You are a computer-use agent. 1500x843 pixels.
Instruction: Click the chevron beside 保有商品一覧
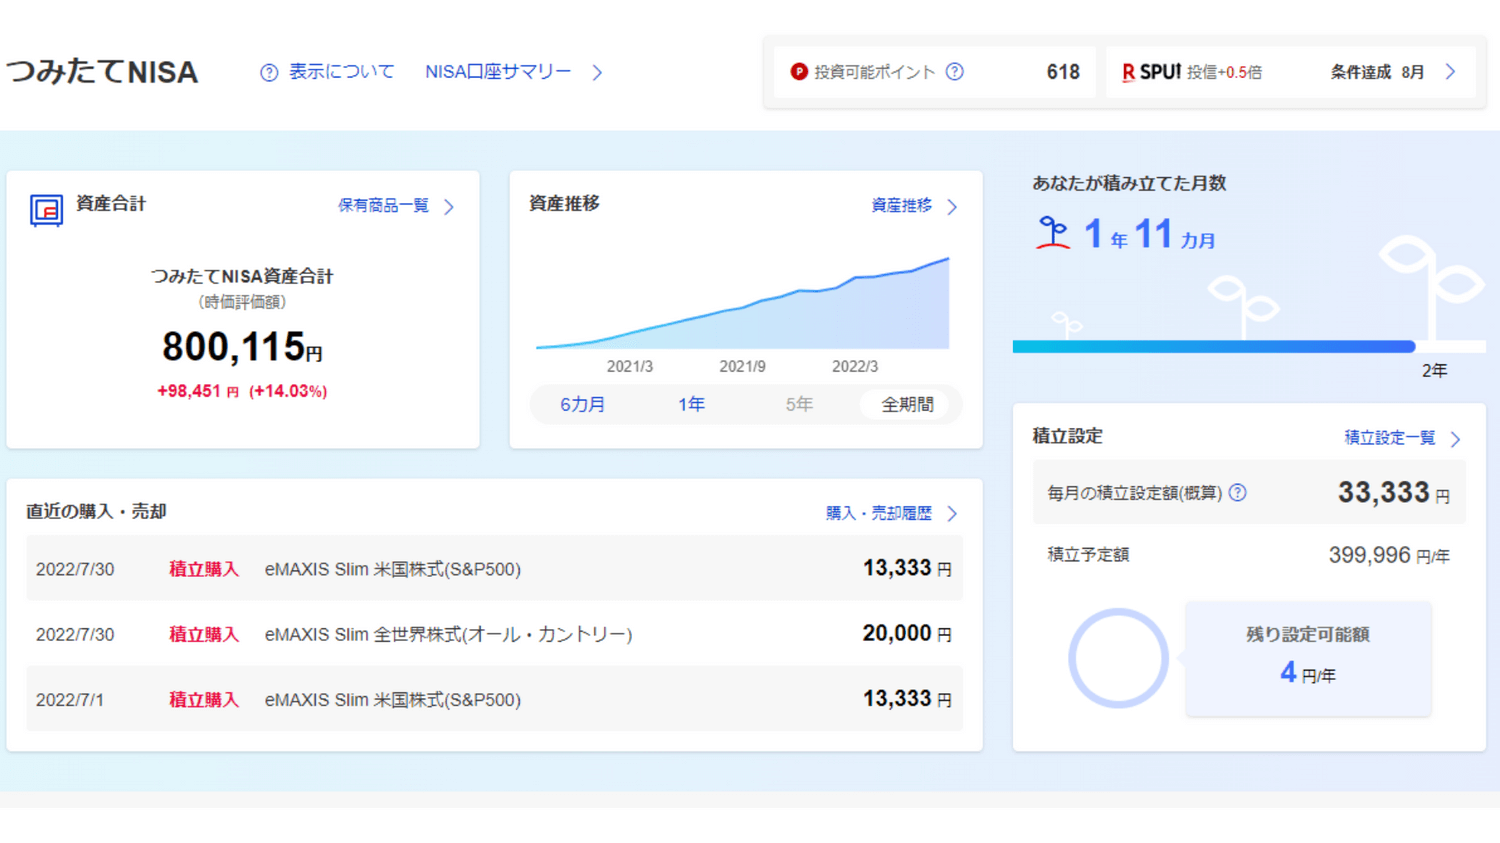(x=449, y=207)
